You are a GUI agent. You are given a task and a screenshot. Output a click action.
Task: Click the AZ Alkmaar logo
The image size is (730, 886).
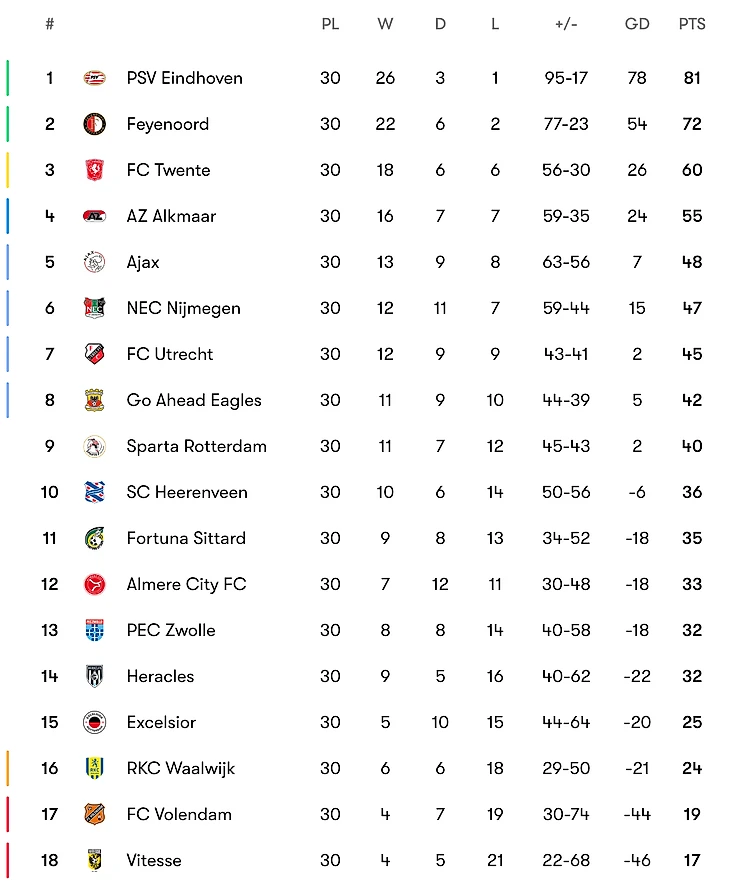94,216
